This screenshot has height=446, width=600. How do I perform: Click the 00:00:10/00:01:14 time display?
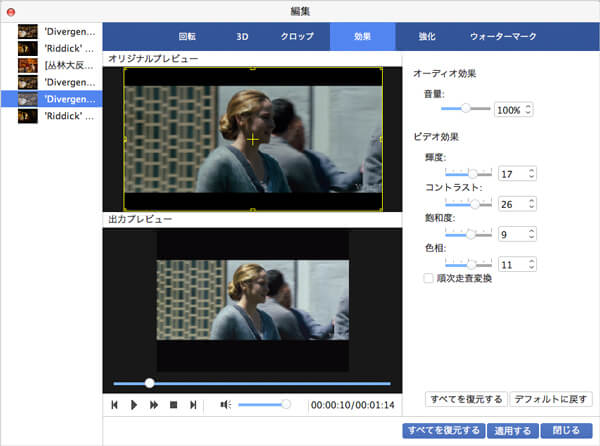tap(352, 405)
